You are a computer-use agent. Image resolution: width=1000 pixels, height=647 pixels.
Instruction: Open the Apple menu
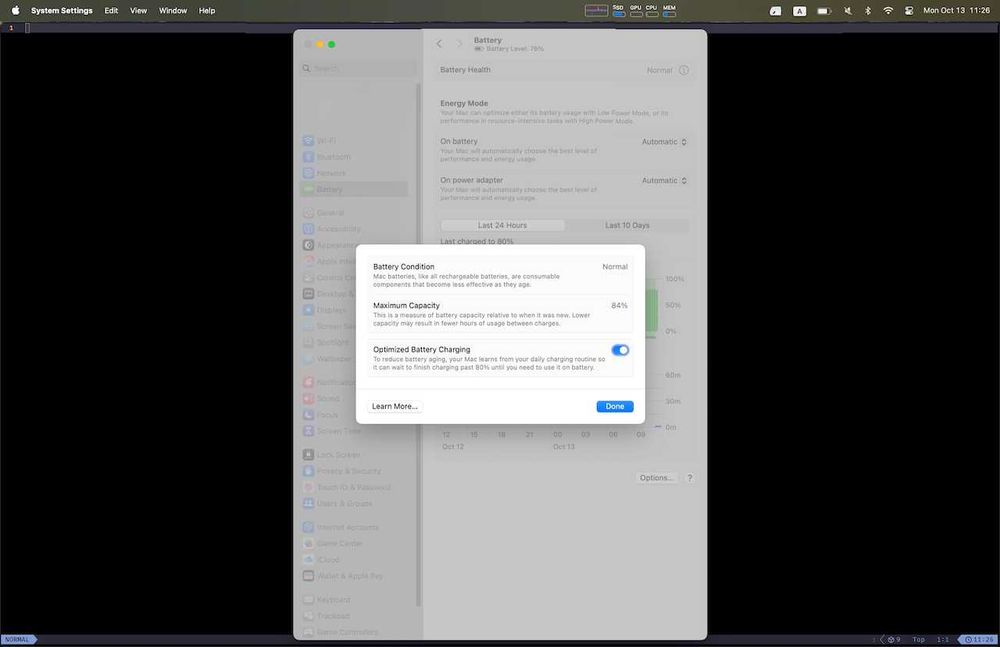click(x=15, y=10)
